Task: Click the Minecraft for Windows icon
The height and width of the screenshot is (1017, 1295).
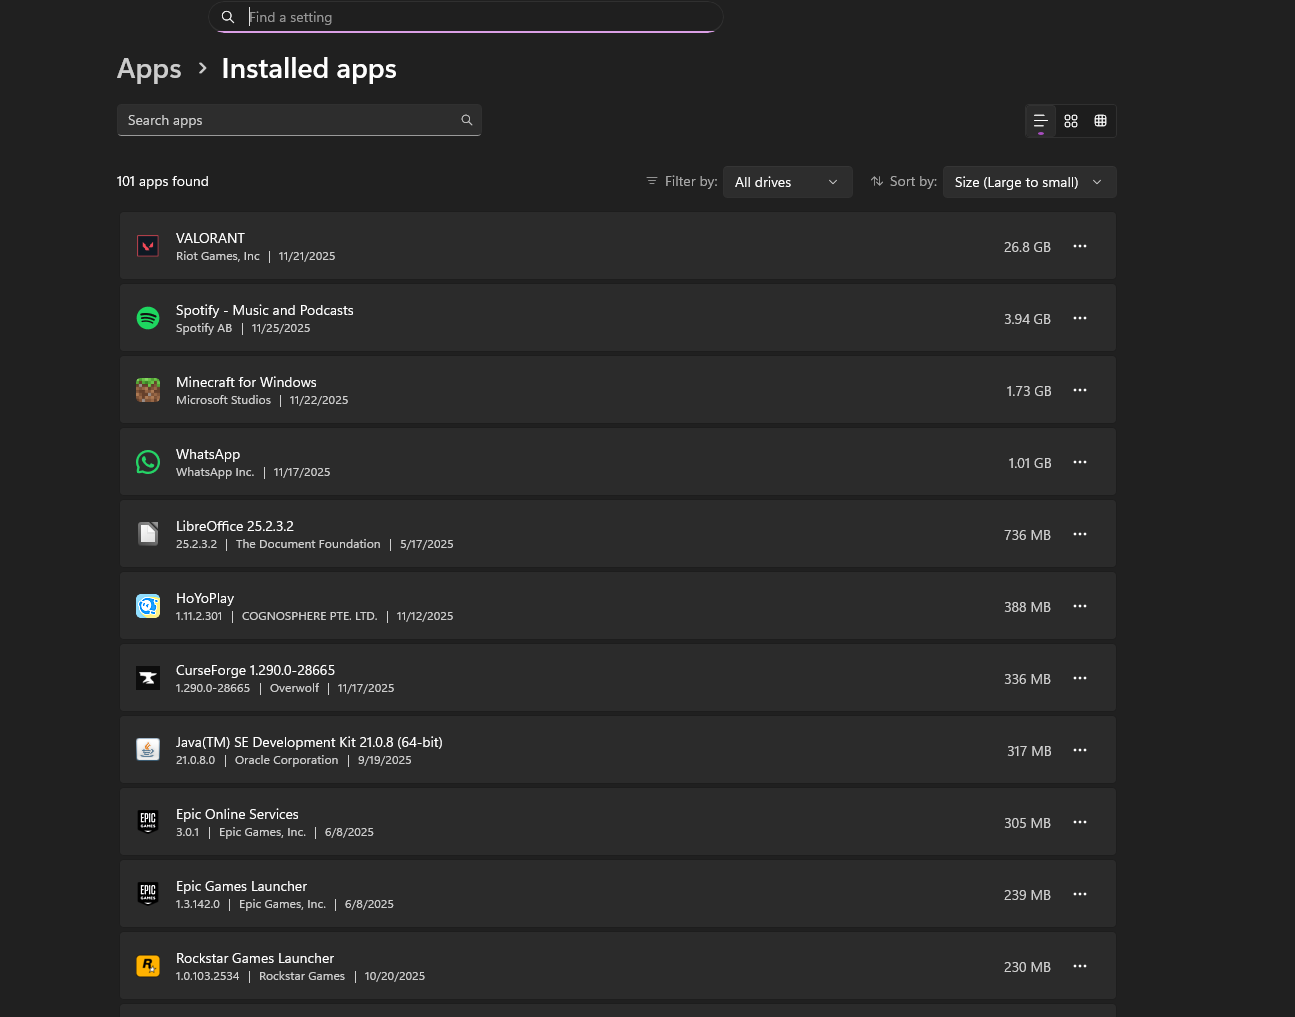Action: pos(148,390)
